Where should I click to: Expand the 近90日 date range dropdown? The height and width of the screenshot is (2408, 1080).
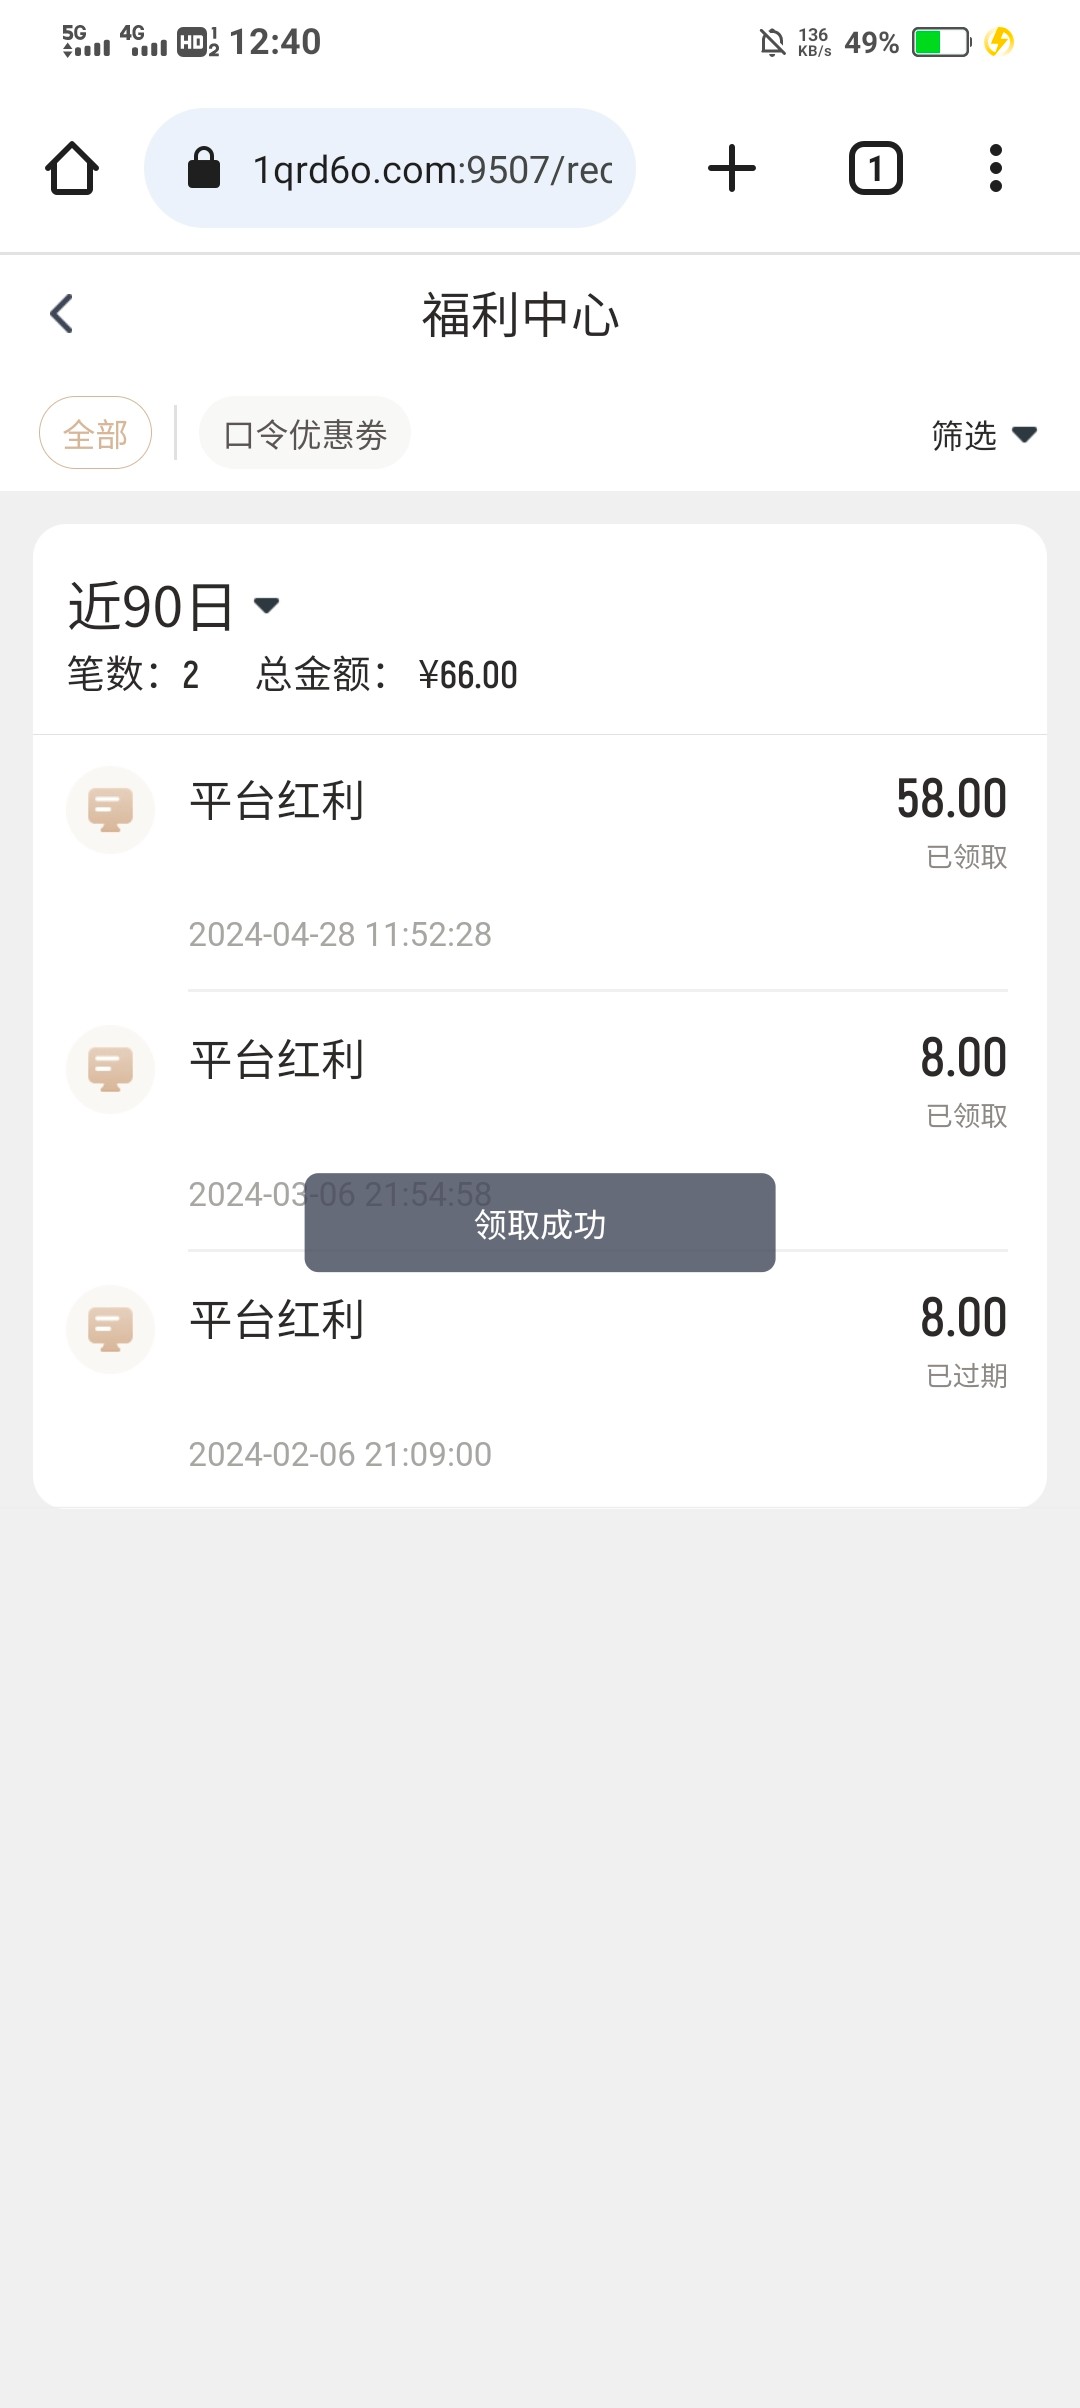click(174, 606)
